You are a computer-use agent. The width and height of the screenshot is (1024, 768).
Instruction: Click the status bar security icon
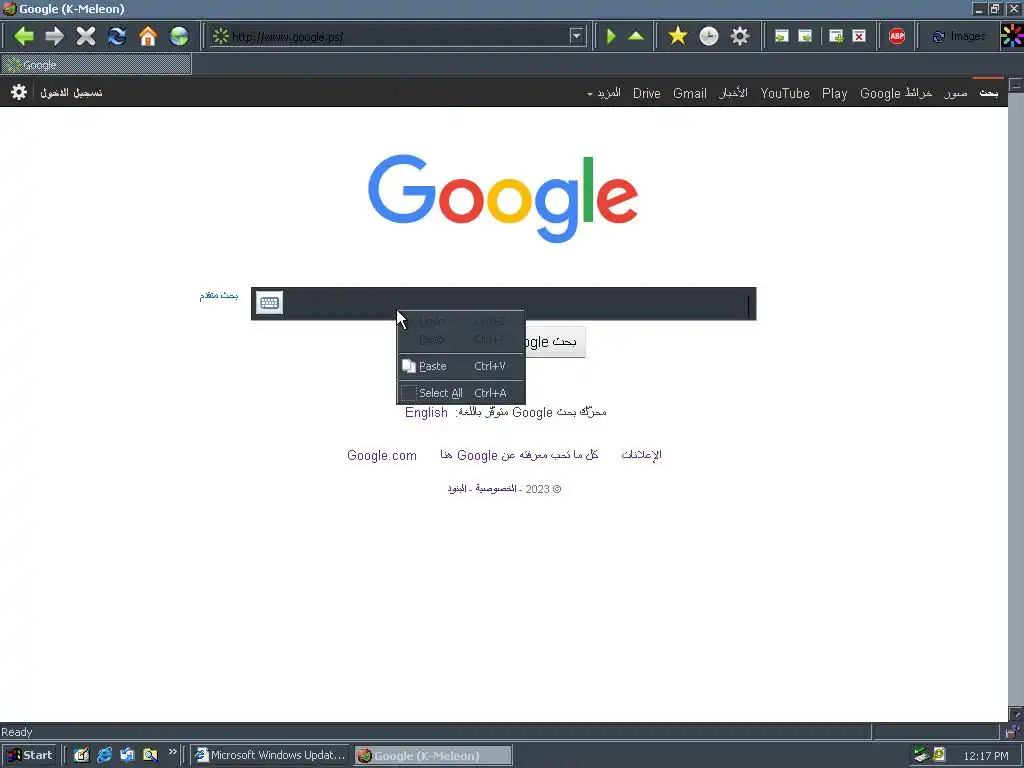tap(1012, 731)
